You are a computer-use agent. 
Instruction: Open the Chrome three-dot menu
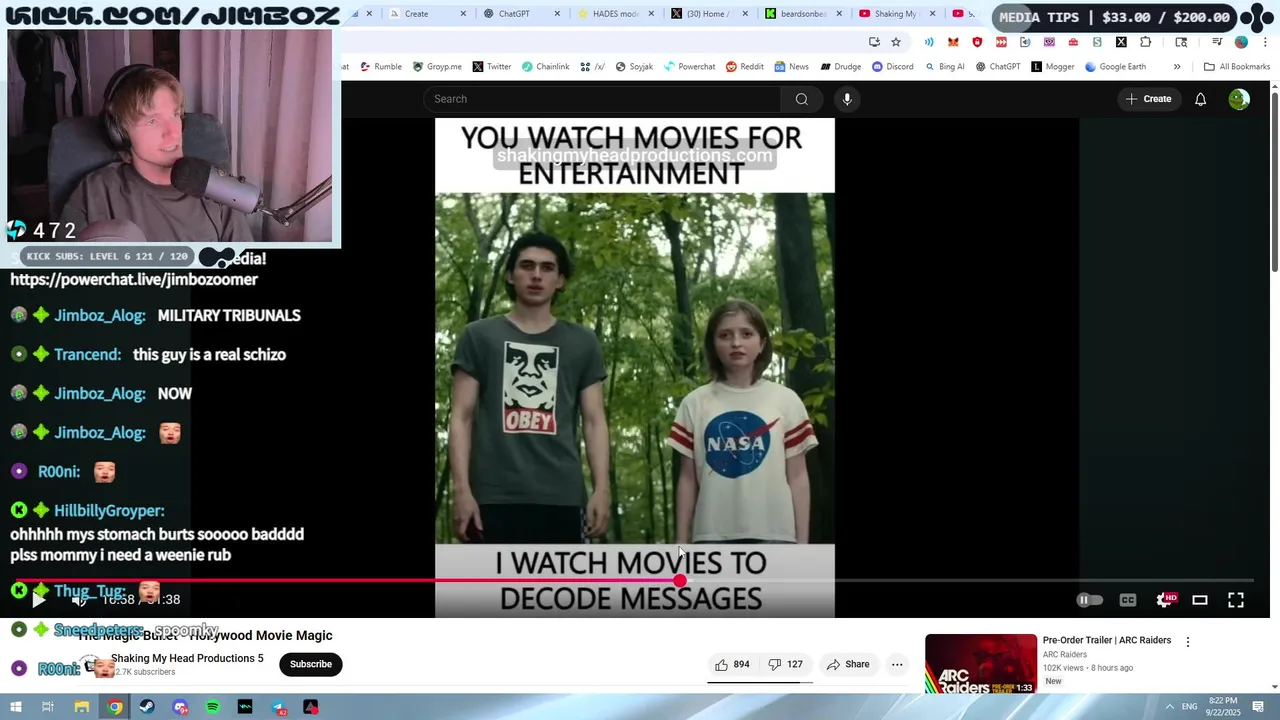tap(1265, 42)
